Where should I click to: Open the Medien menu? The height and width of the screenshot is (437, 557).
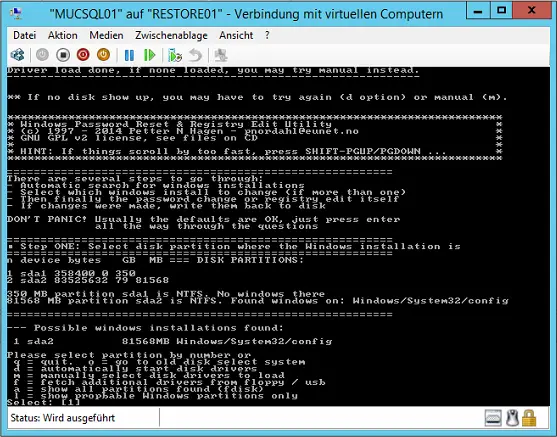point(106,35)
